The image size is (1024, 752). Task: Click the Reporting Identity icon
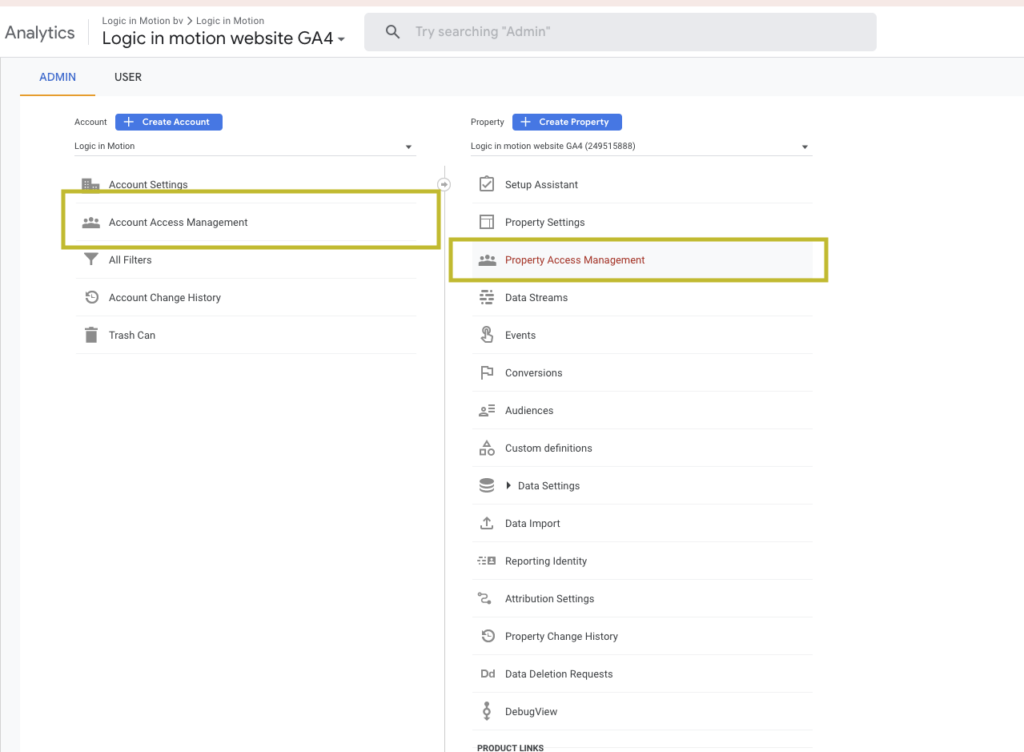tap(487, 561)
